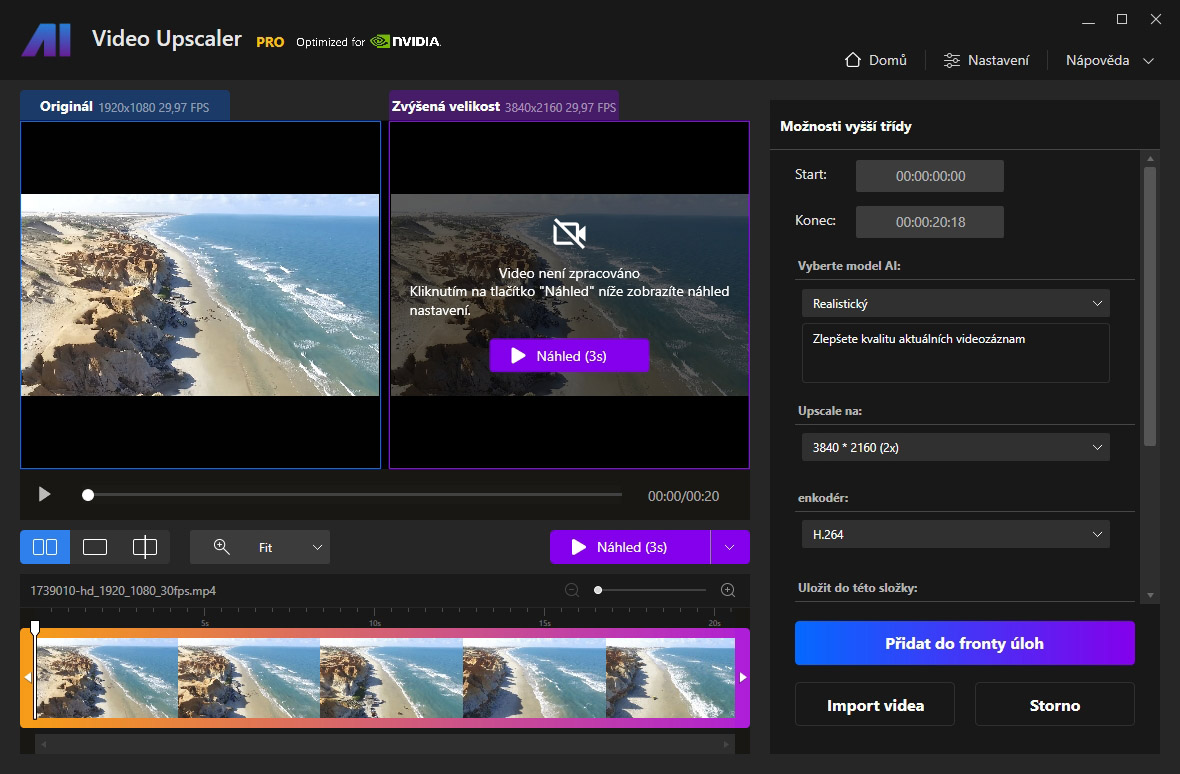Enable split-slider comparison view icon
1180x774 pixels.
click(145, 547)
